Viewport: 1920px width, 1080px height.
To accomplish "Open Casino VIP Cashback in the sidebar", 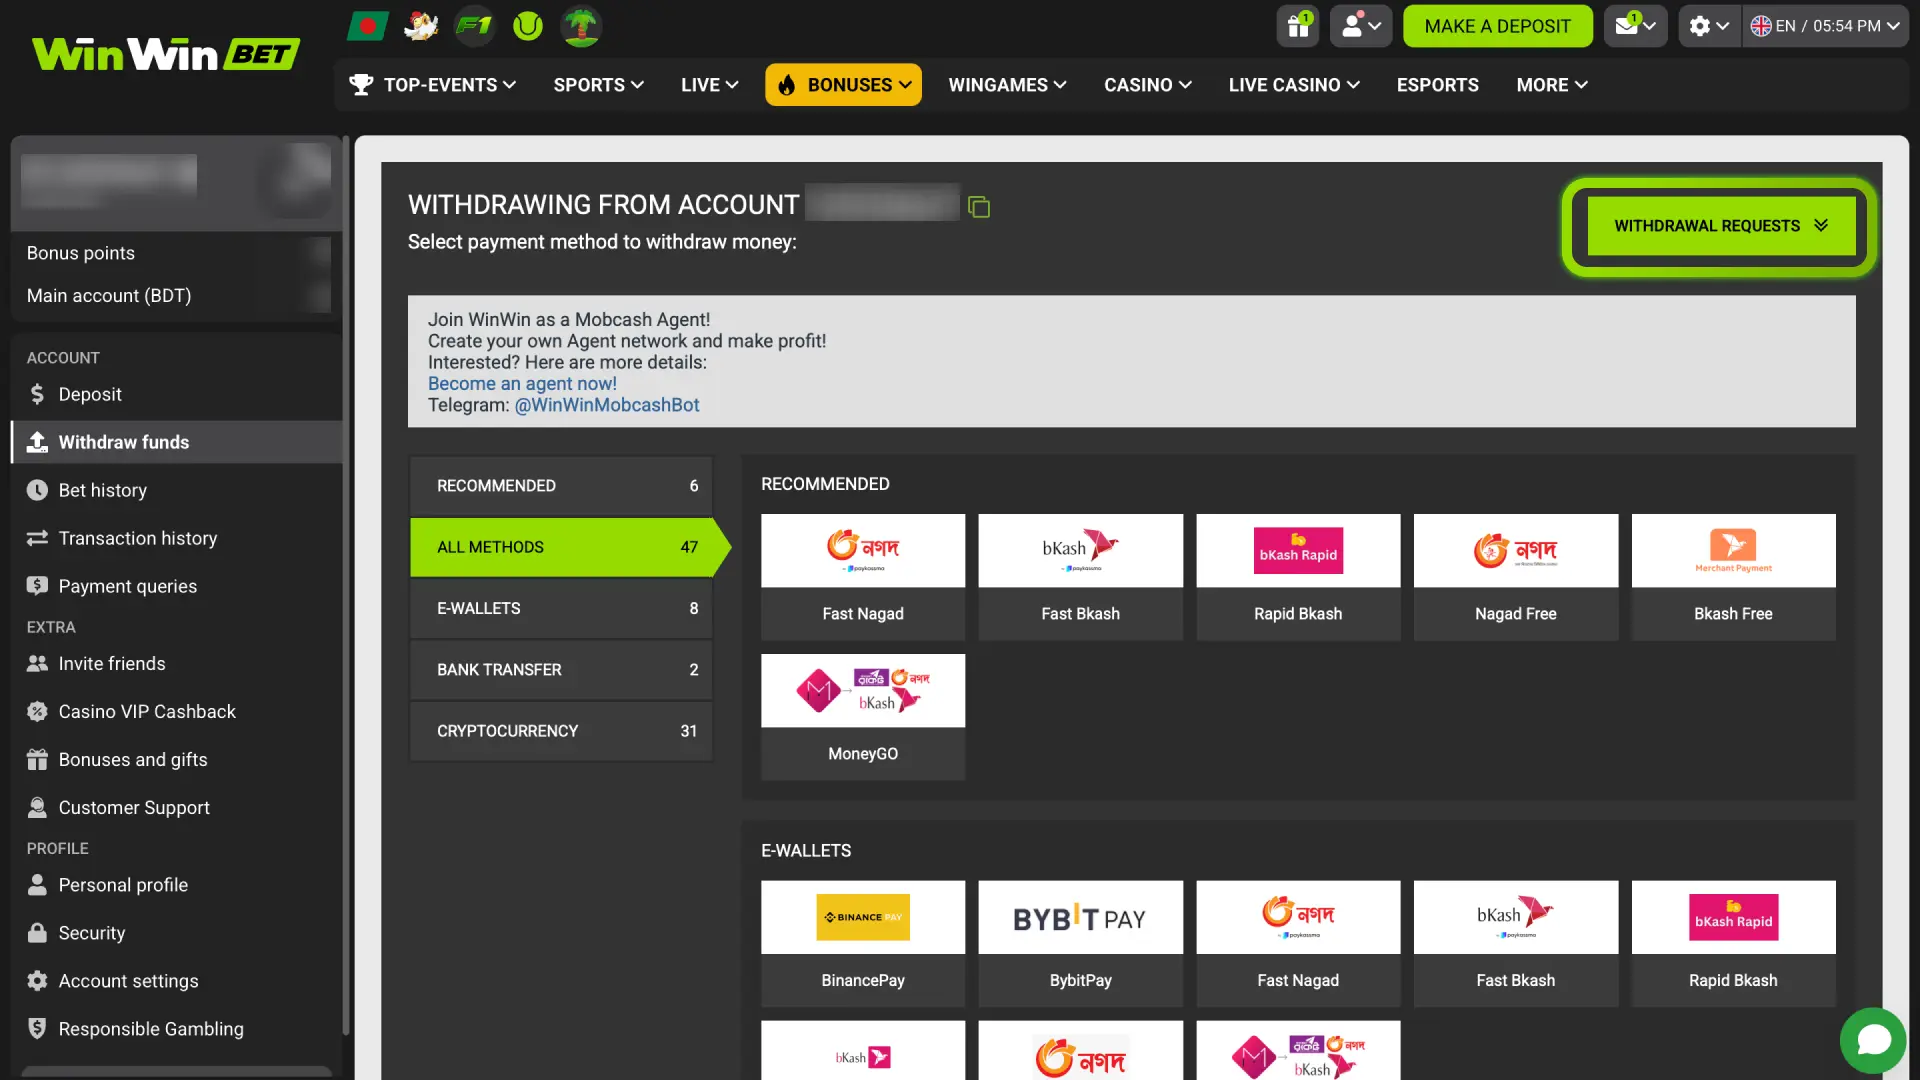I will pos(176,712).
